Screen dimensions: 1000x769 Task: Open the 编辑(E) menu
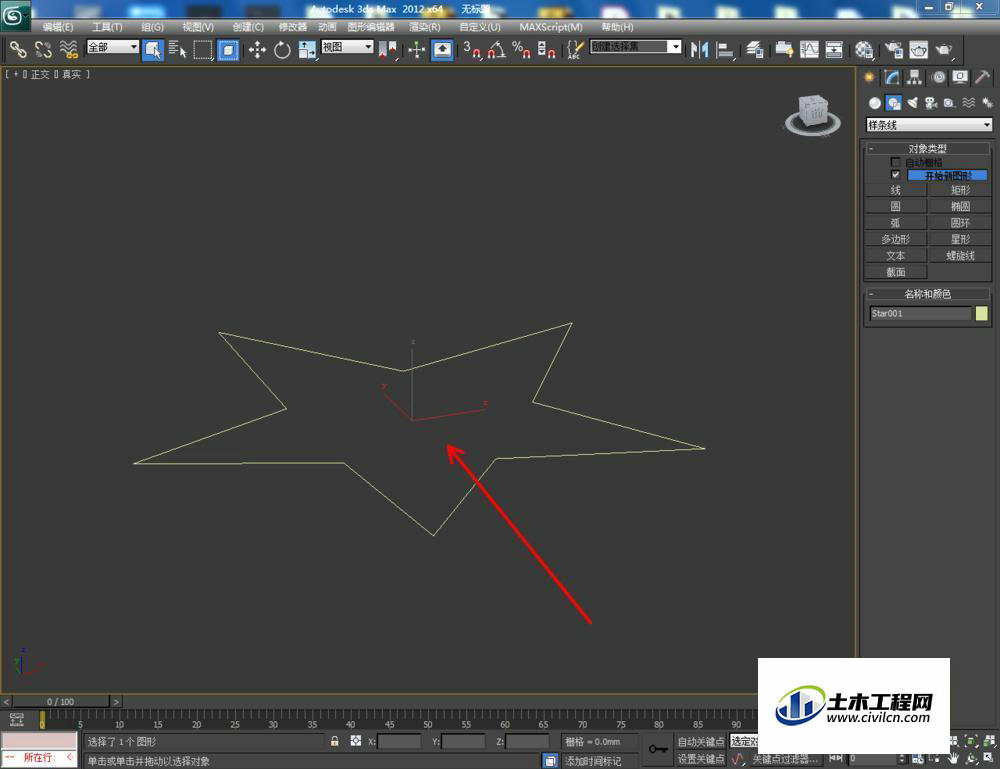pyautogui.click(x=57, y=27)
